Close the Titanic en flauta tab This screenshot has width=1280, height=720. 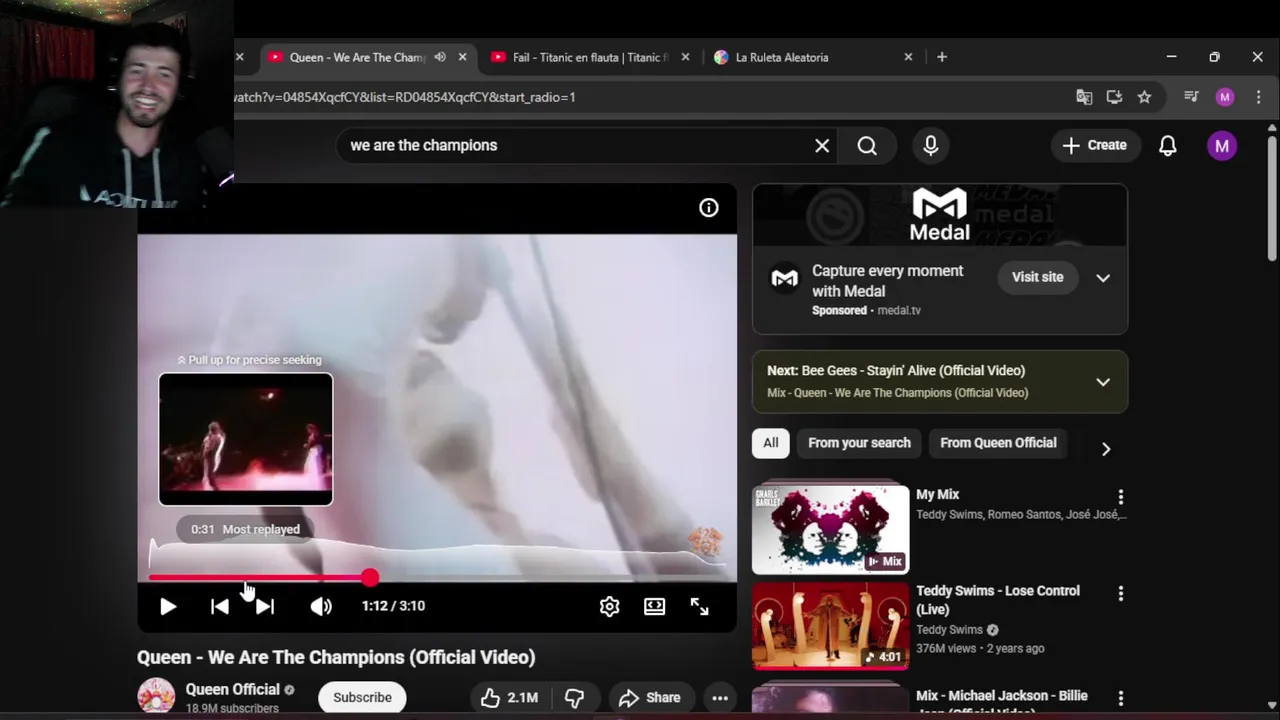pyautogui.click(x=685, y=58)
